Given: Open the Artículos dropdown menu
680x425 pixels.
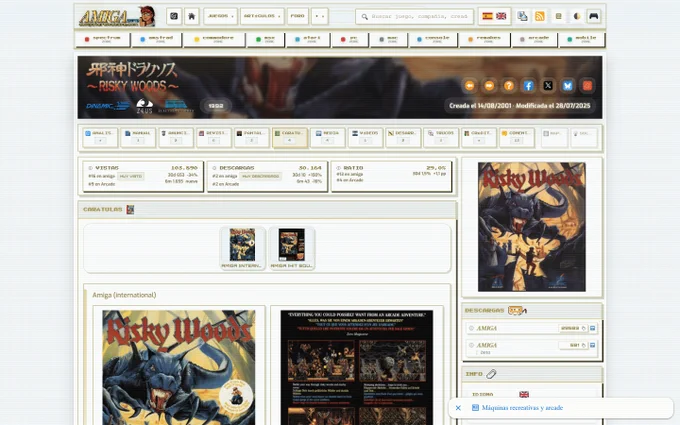Looking at the screenshot, I should coord(262,16).
